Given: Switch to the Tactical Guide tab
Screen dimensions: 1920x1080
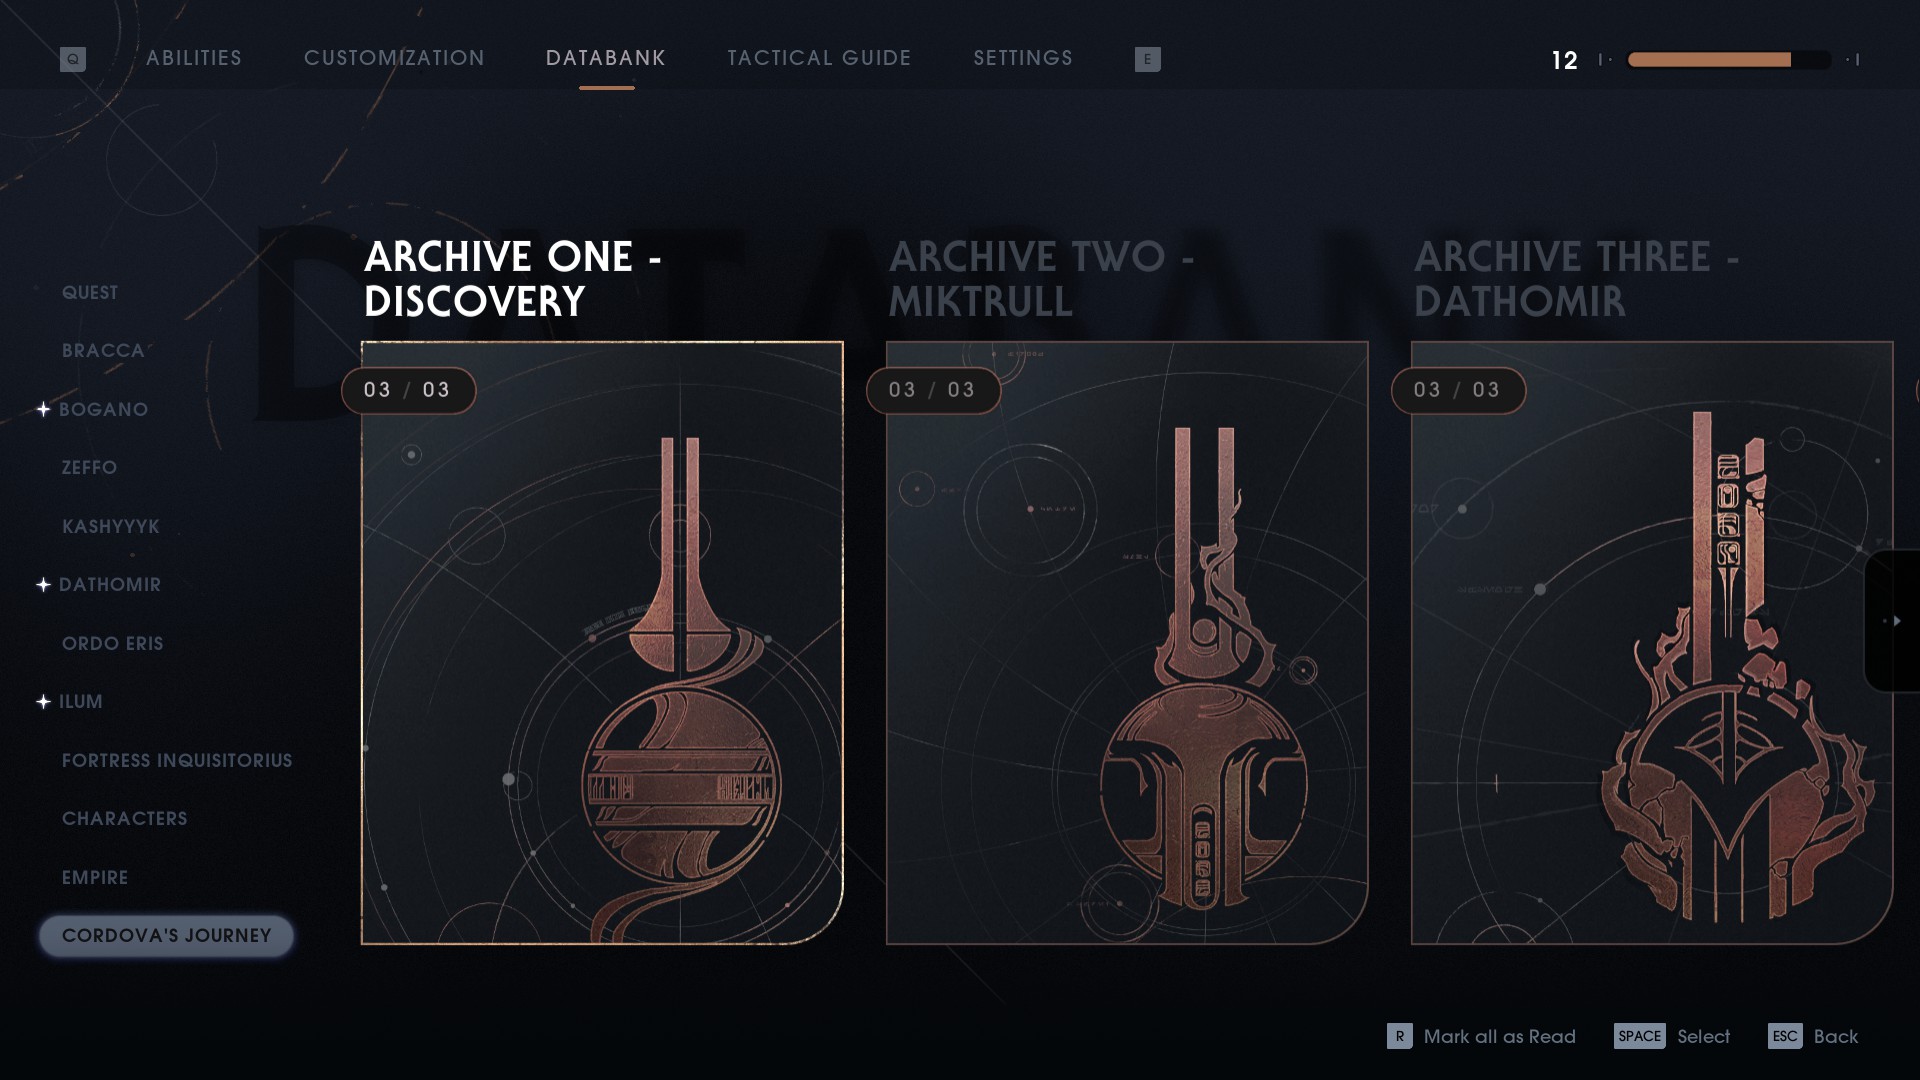Looking at the screenshot, I should click(x=820, y=58).
